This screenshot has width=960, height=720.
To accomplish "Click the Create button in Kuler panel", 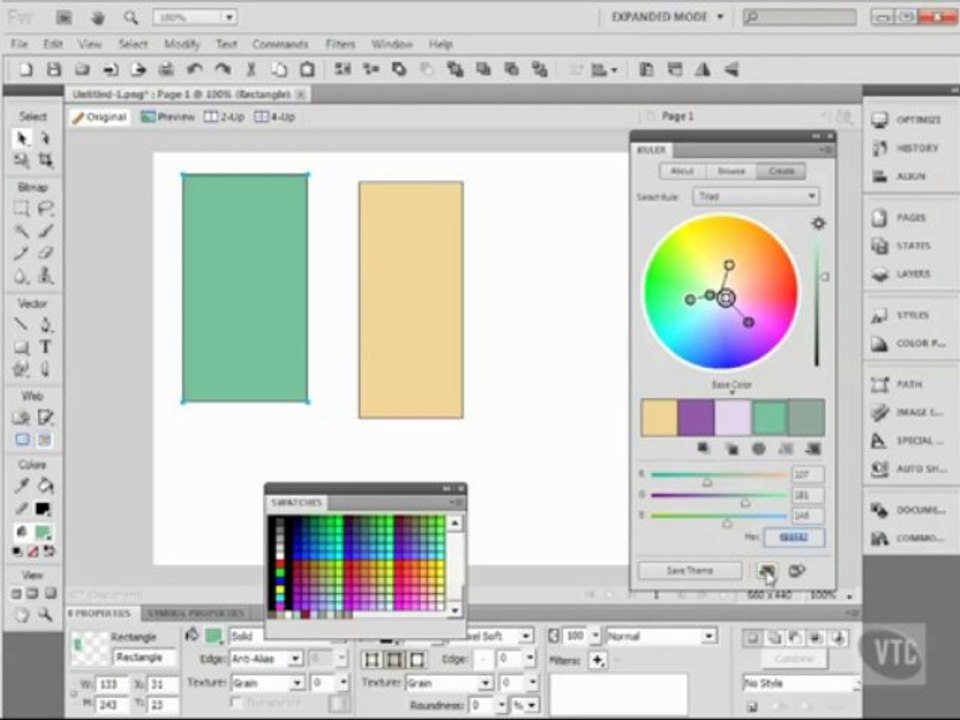I will point(781,171).
